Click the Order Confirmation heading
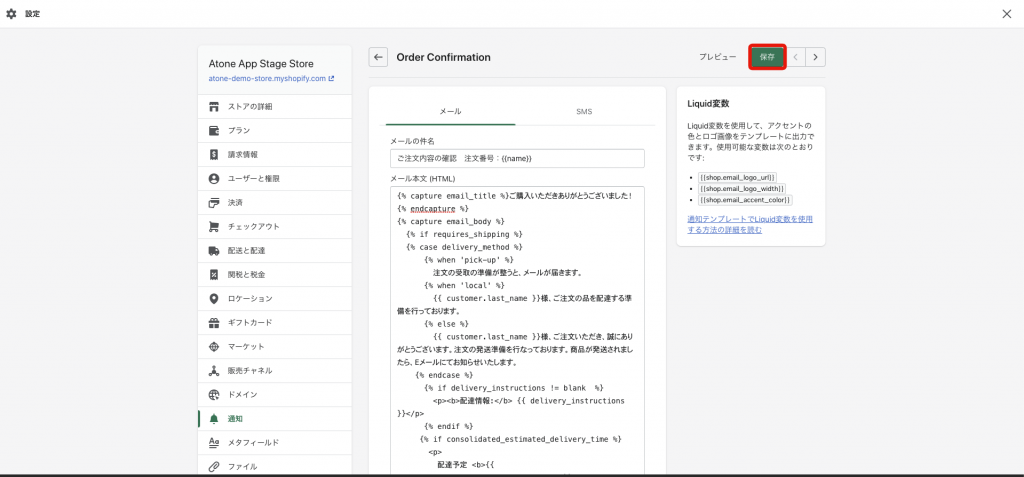The width and height of the screenshot is (1024, 477). [443, 57]
